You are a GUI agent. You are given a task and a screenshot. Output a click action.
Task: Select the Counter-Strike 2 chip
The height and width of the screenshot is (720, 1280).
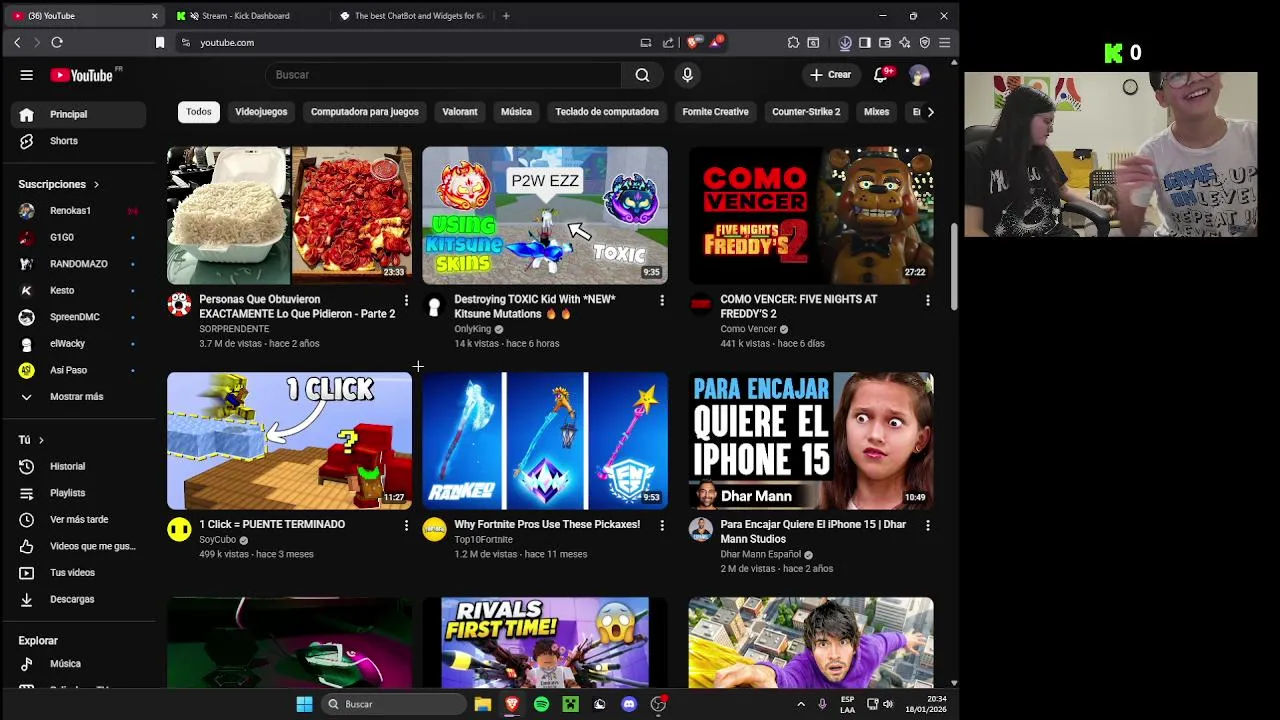click(806, 112)
